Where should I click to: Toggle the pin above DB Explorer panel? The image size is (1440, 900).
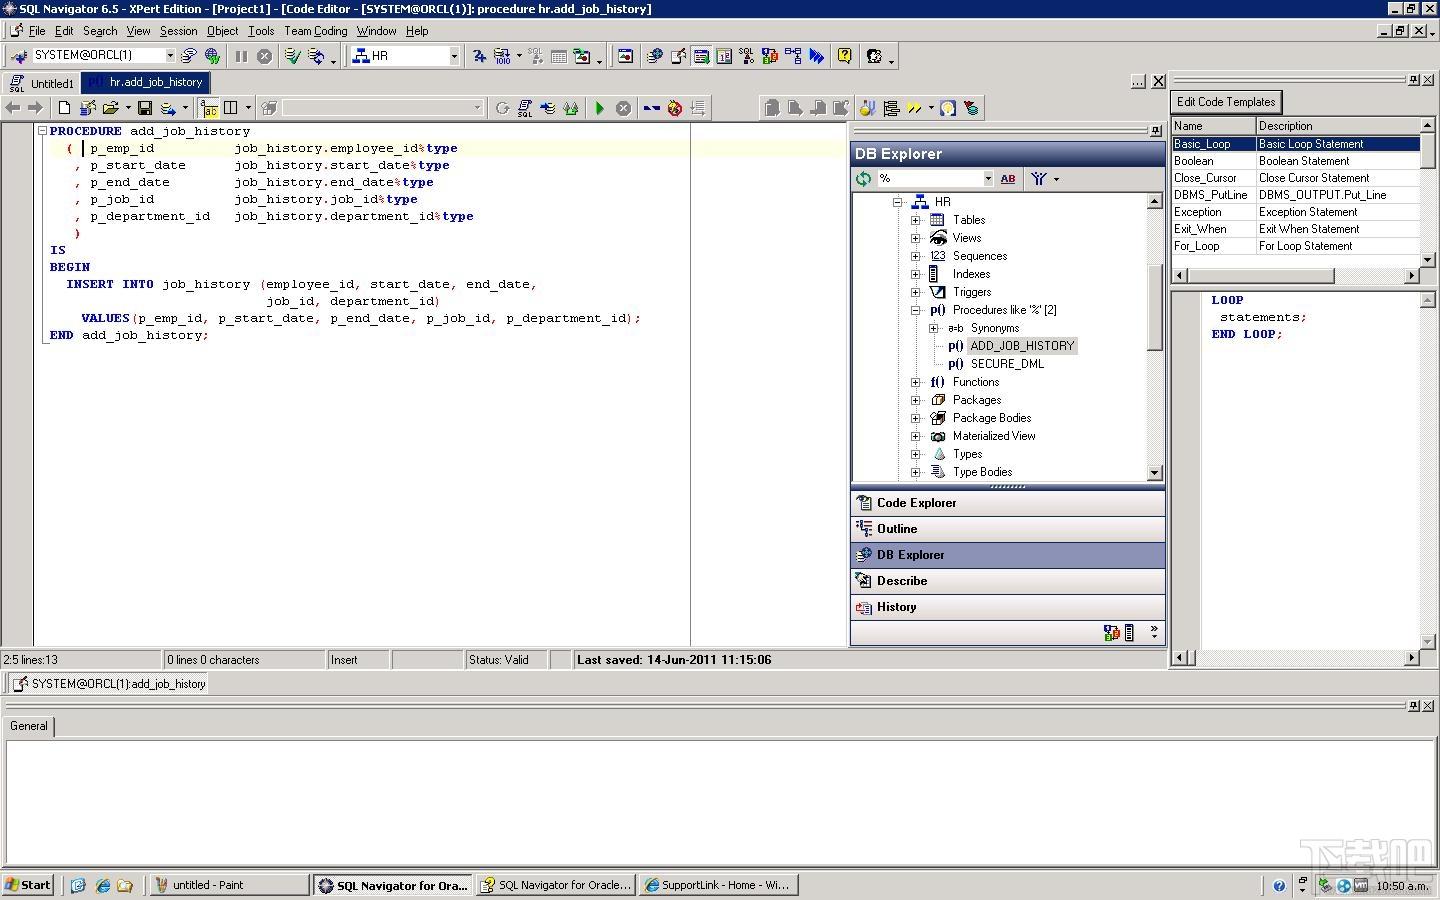pyautogui.click(x=1156, y=130)
